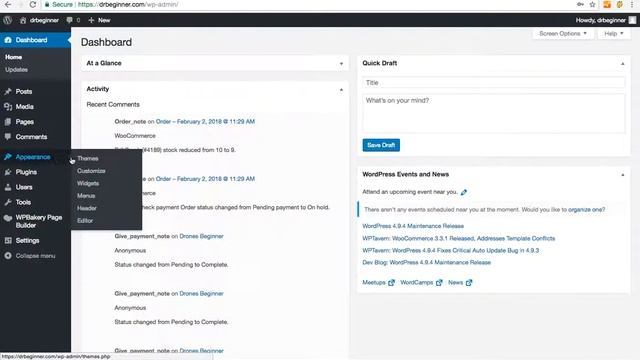Collapse the Activity panel
Image resolution: width=640 pixels, height=360 pixels.
[341, 89]
